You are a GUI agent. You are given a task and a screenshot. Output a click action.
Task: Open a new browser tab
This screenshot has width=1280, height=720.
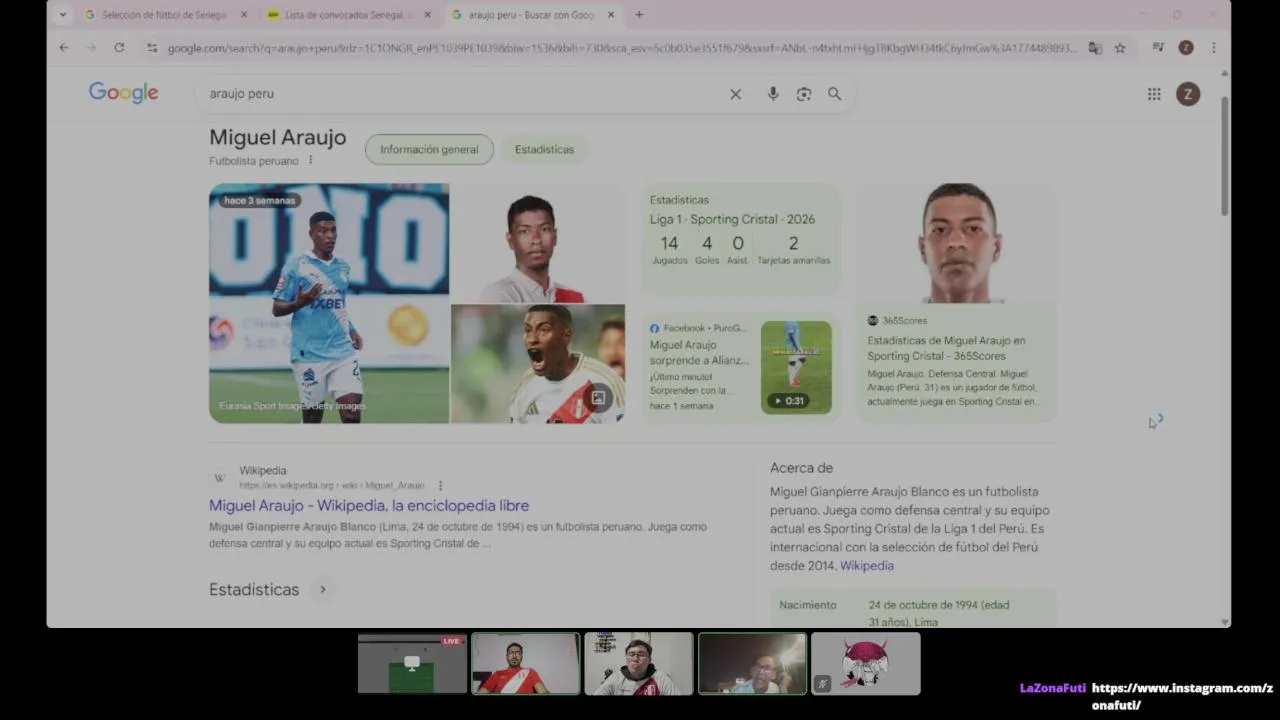tap(639, 15)
